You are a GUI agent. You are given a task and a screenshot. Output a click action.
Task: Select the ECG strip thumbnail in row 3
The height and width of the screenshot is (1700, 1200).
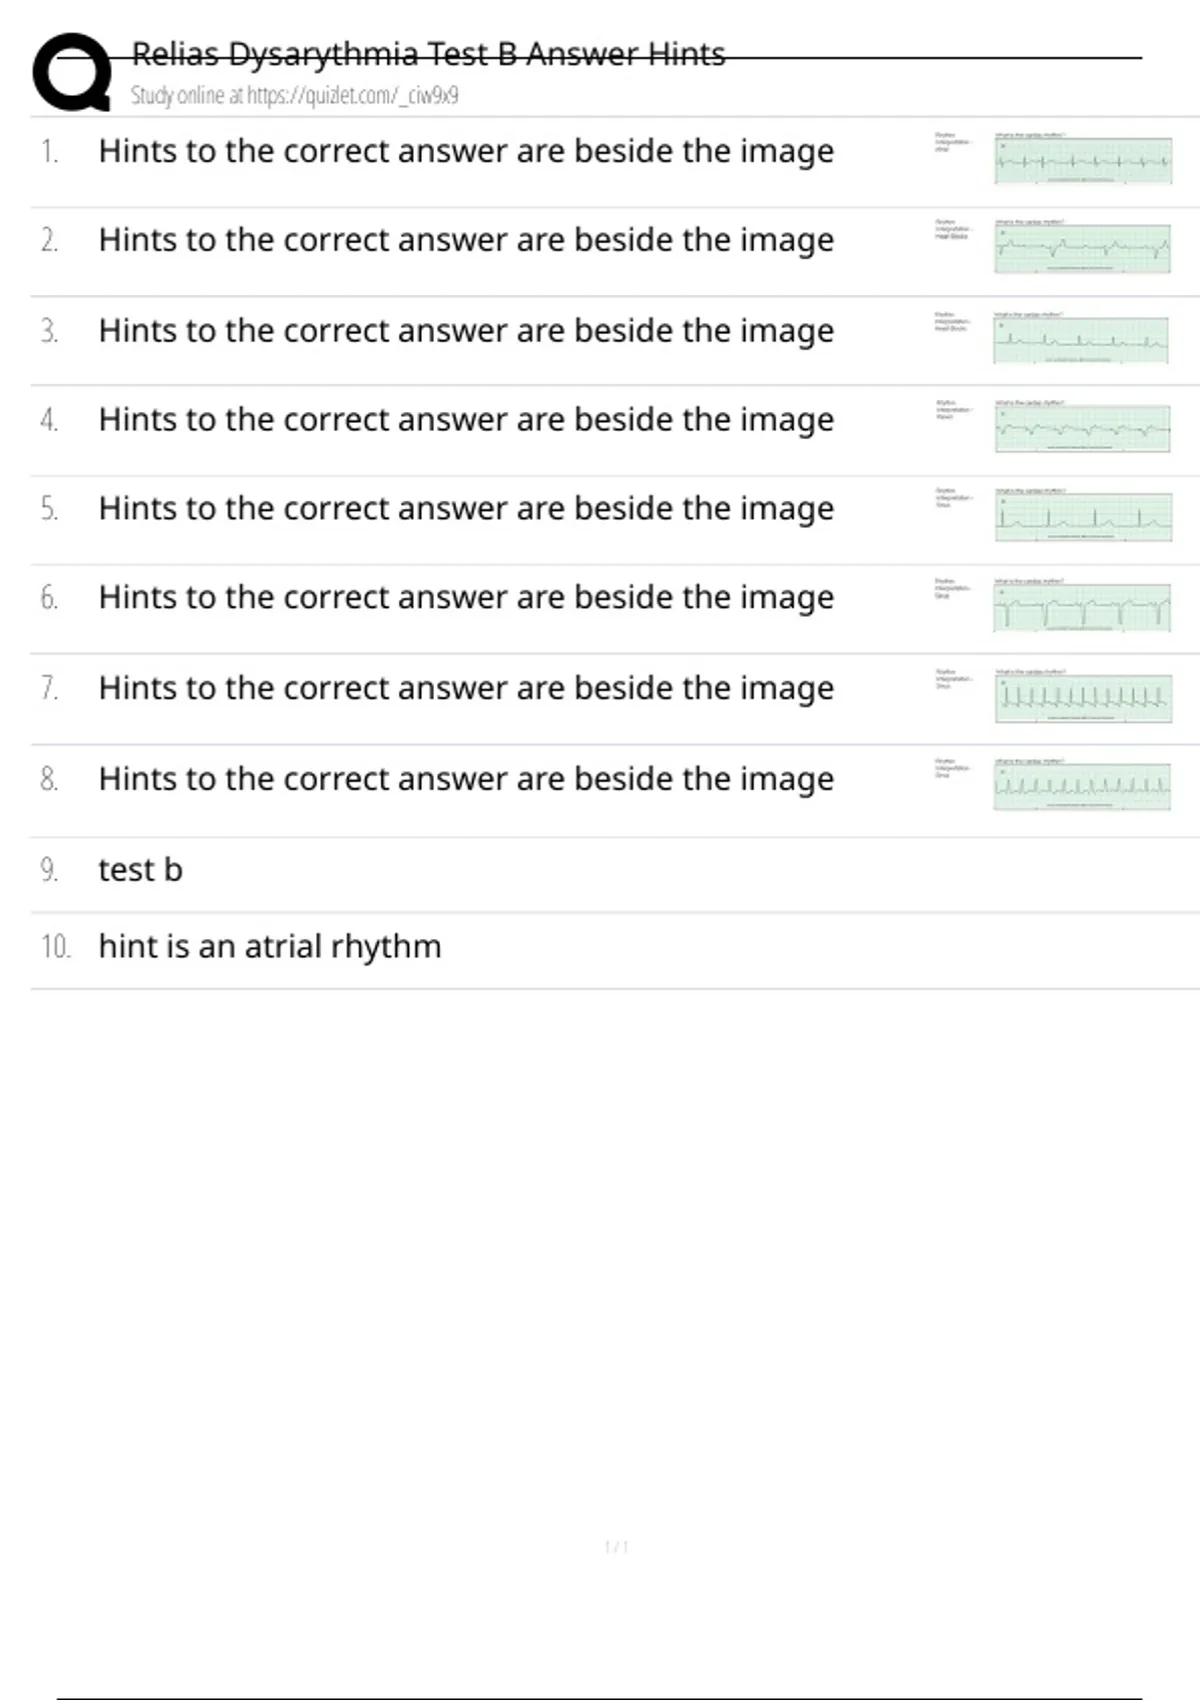pyautogui.click(x=1080, y=340)
